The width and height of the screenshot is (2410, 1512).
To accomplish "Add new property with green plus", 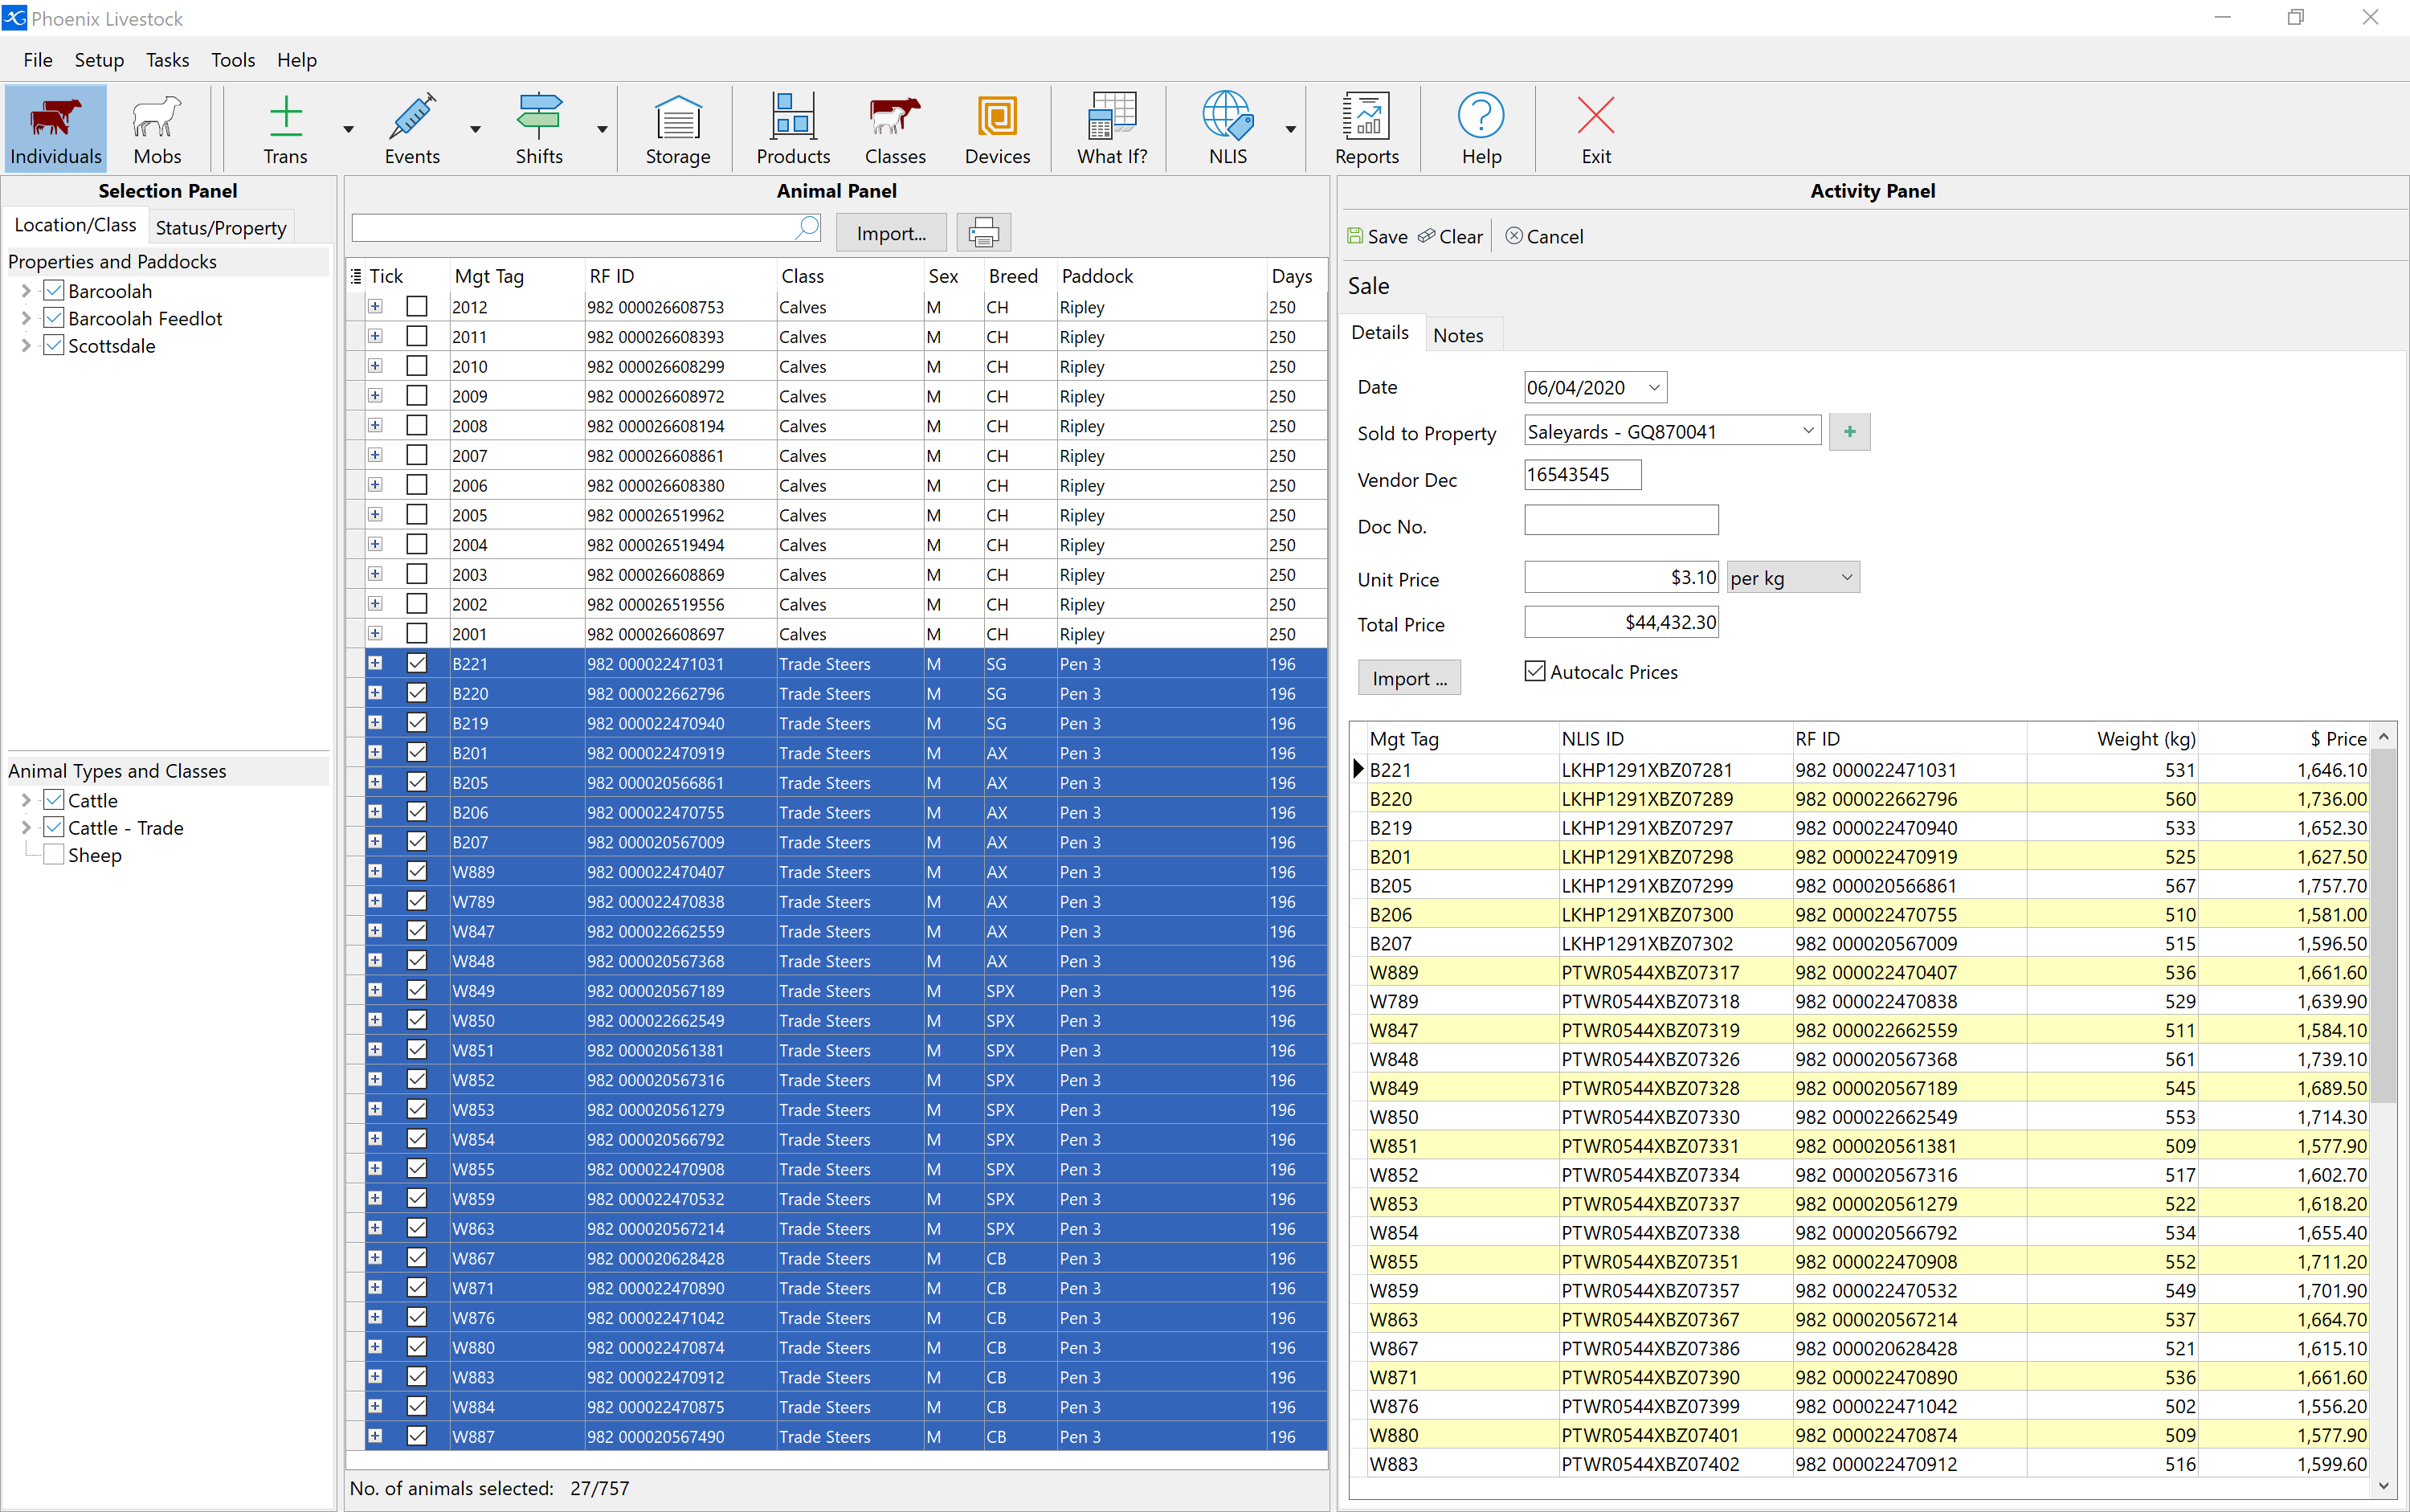I will (x=1849, y=432).
